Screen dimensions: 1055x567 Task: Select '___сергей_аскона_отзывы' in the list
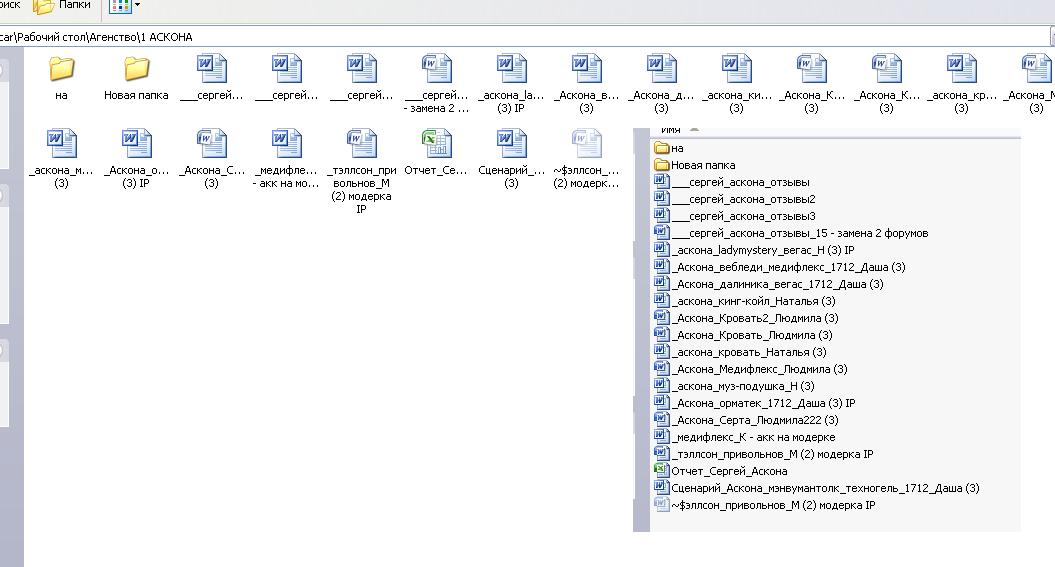point(732,182)
